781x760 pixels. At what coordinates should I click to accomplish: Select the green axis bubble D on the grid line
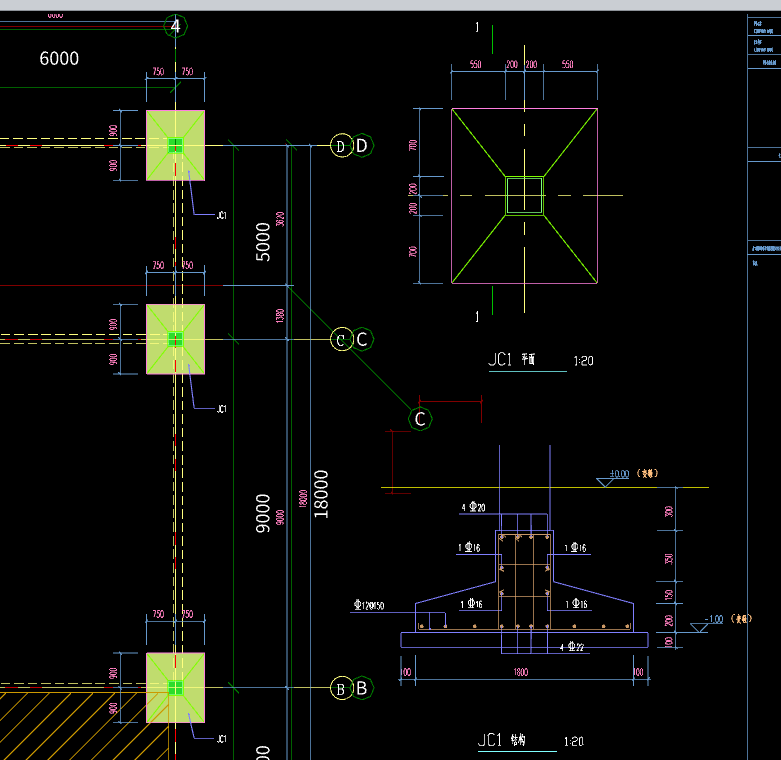coord(362,146)
